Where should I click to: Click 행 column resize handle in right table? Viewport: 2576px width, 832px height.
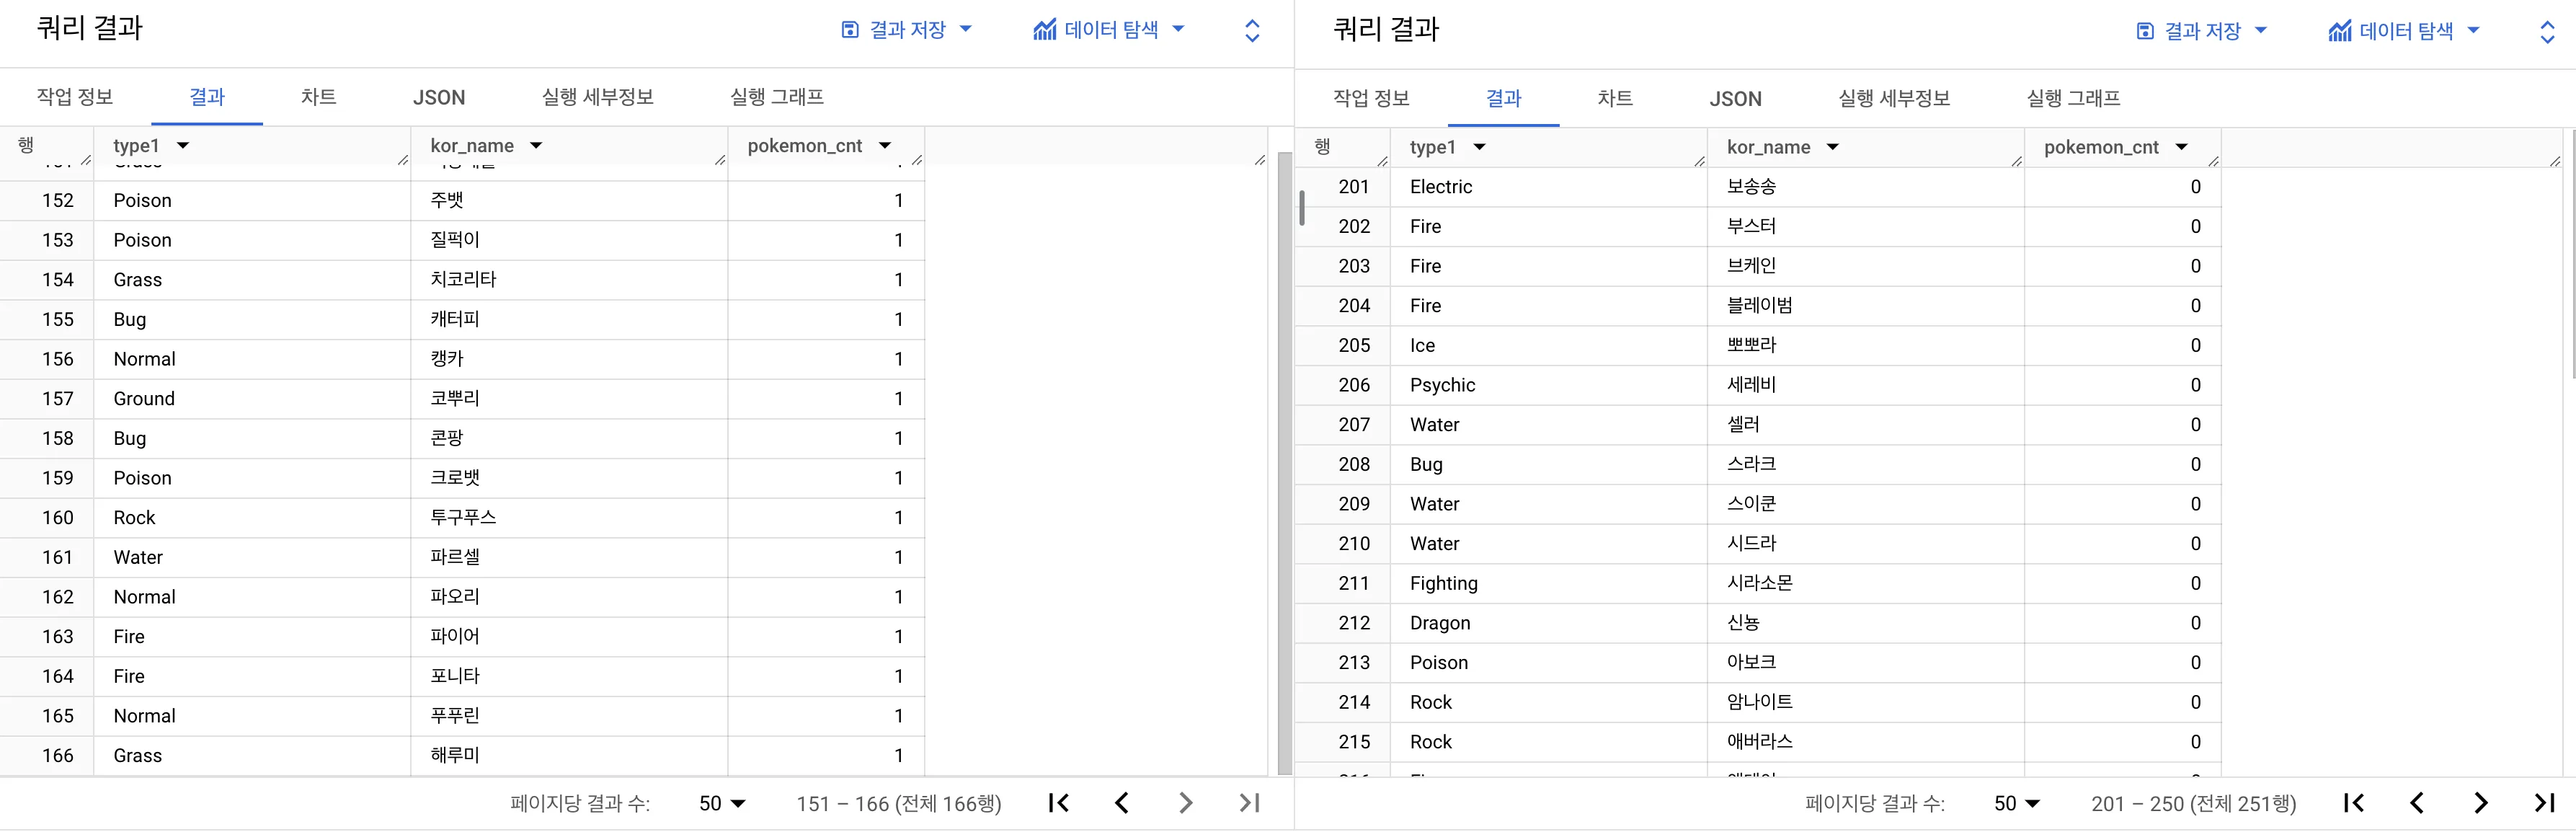[1382, 161]
